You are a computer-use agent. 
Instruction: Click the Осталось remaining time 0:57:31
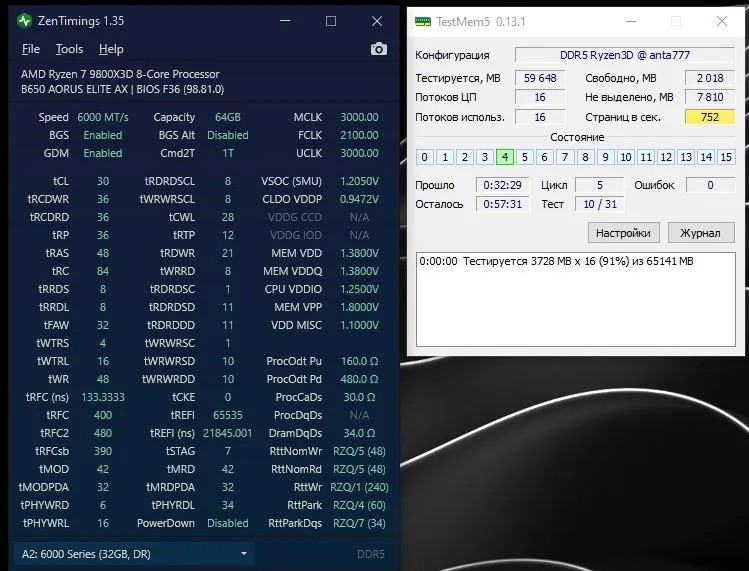pyautogui.click(x=503, y=204)
